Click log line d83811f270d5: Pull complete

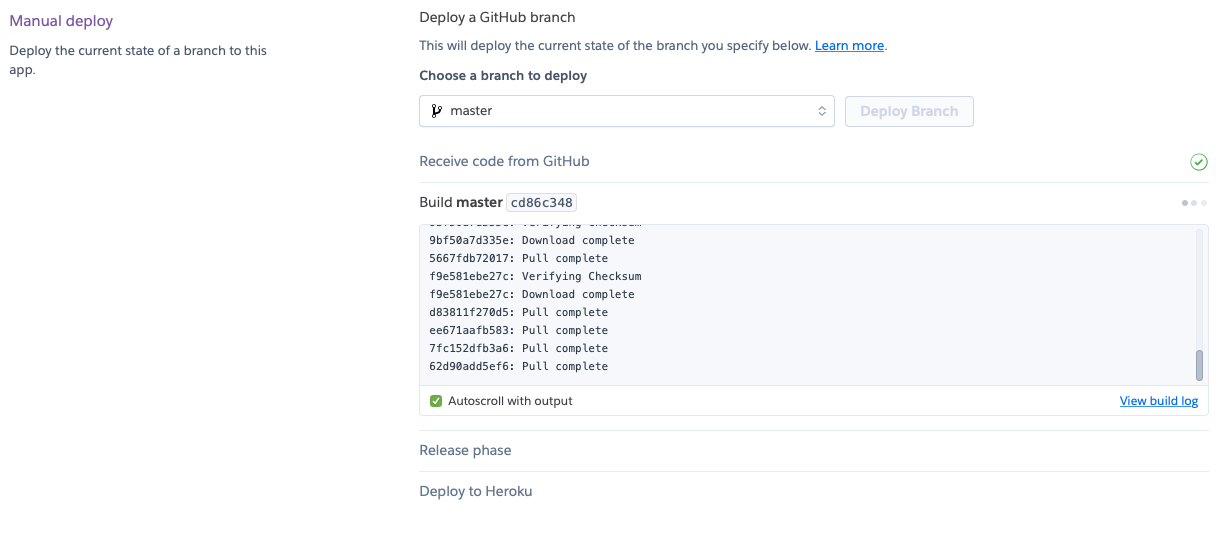click(x=518, y=313)
